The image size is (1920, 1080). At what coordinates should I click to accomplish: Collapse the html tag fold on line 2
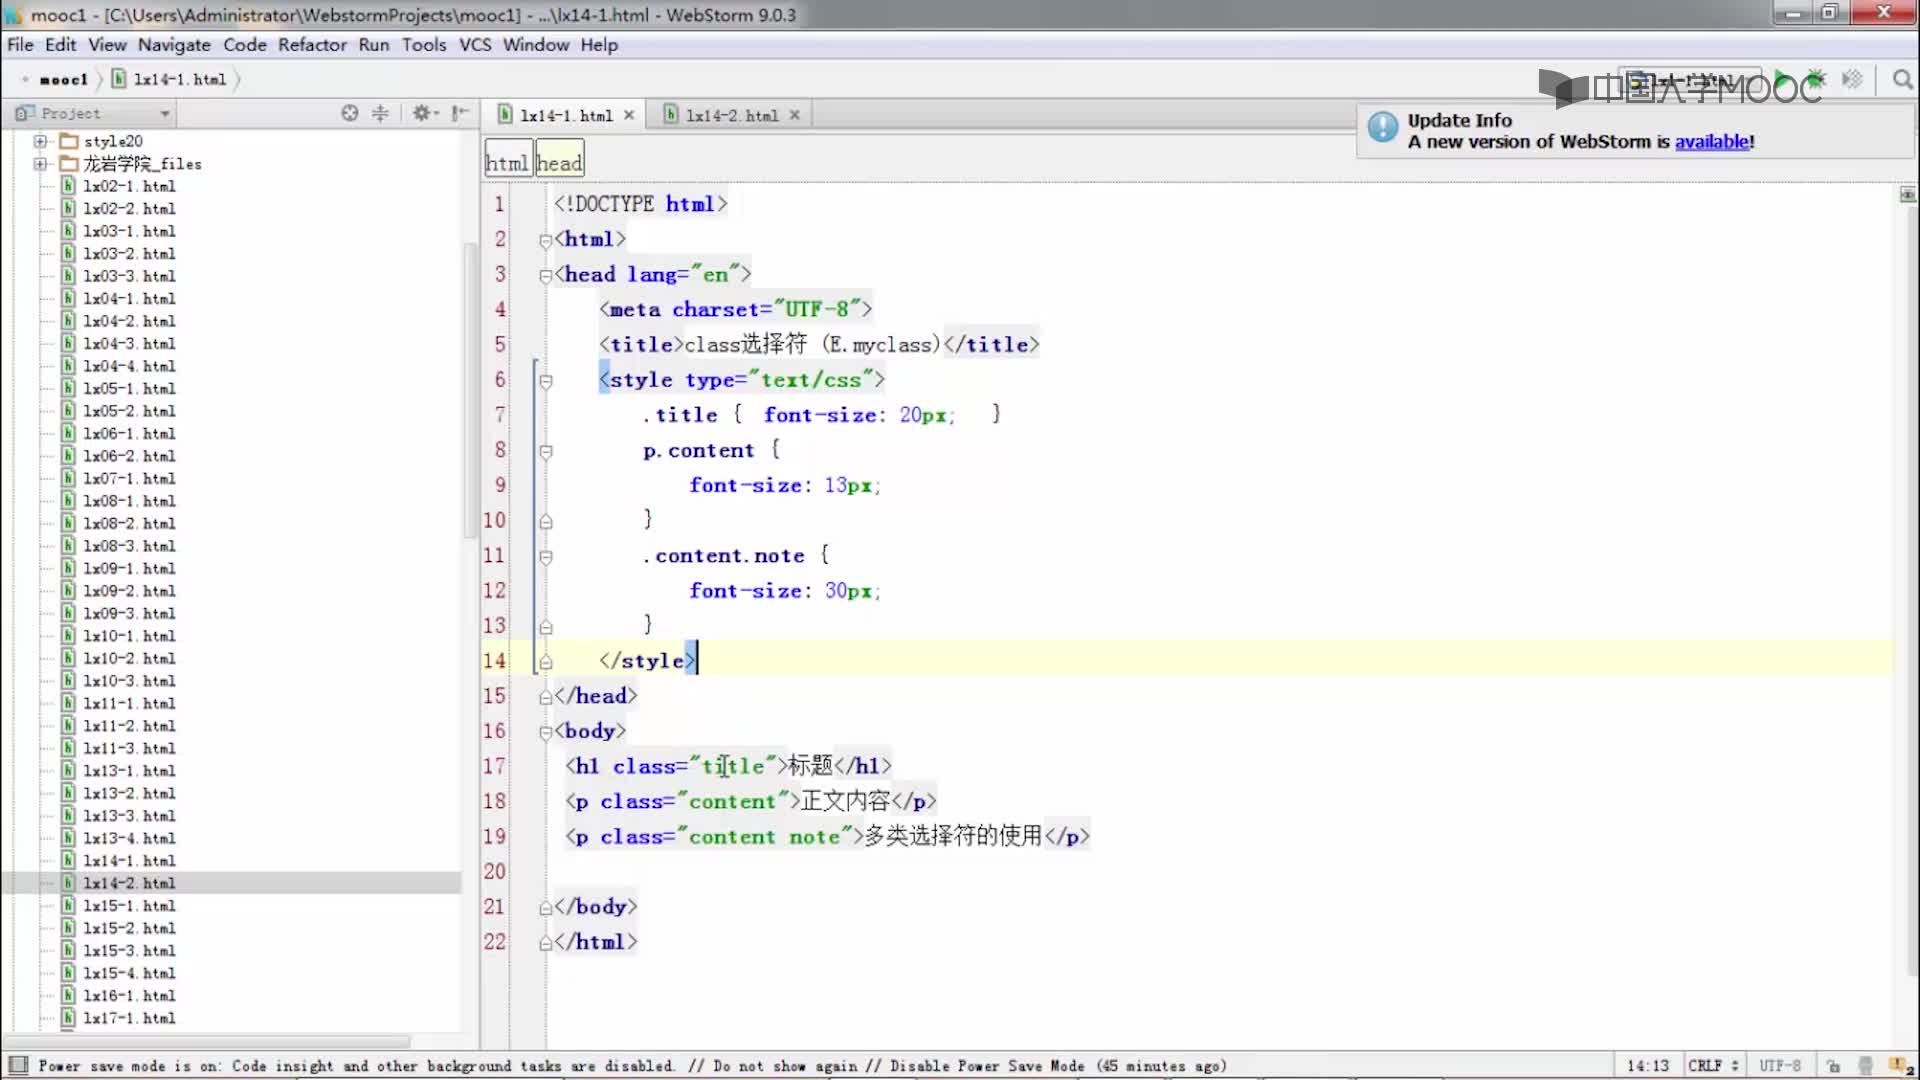[545, 240]
